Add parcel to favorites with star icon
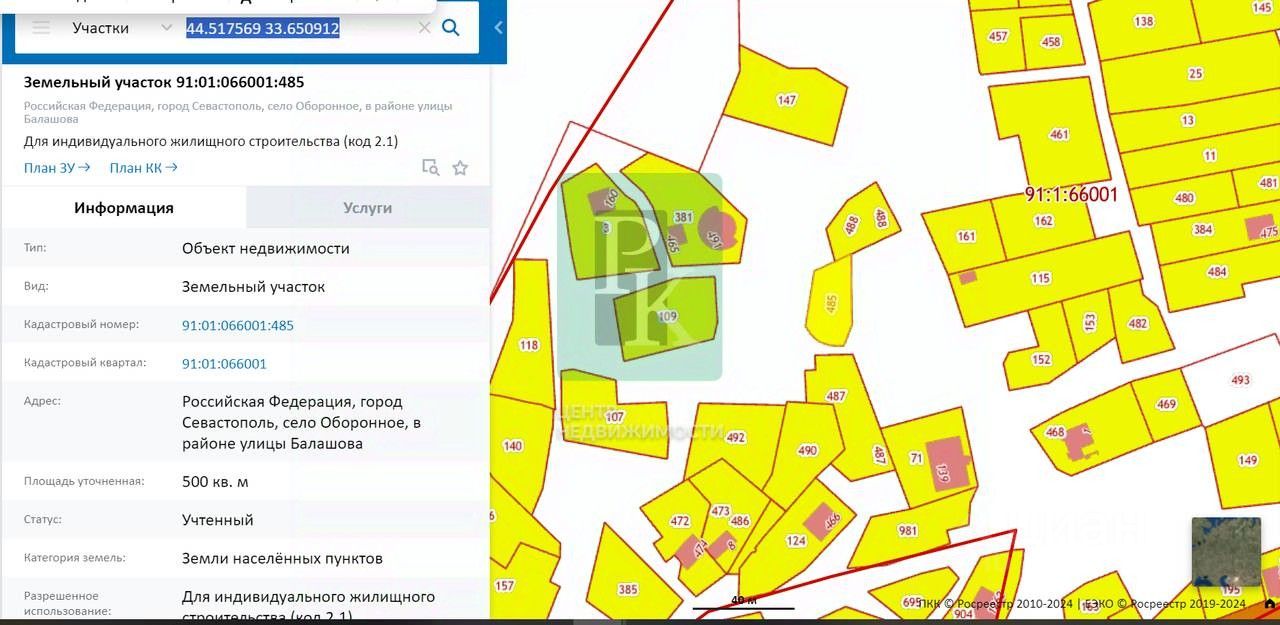 [x=460, y=168]
